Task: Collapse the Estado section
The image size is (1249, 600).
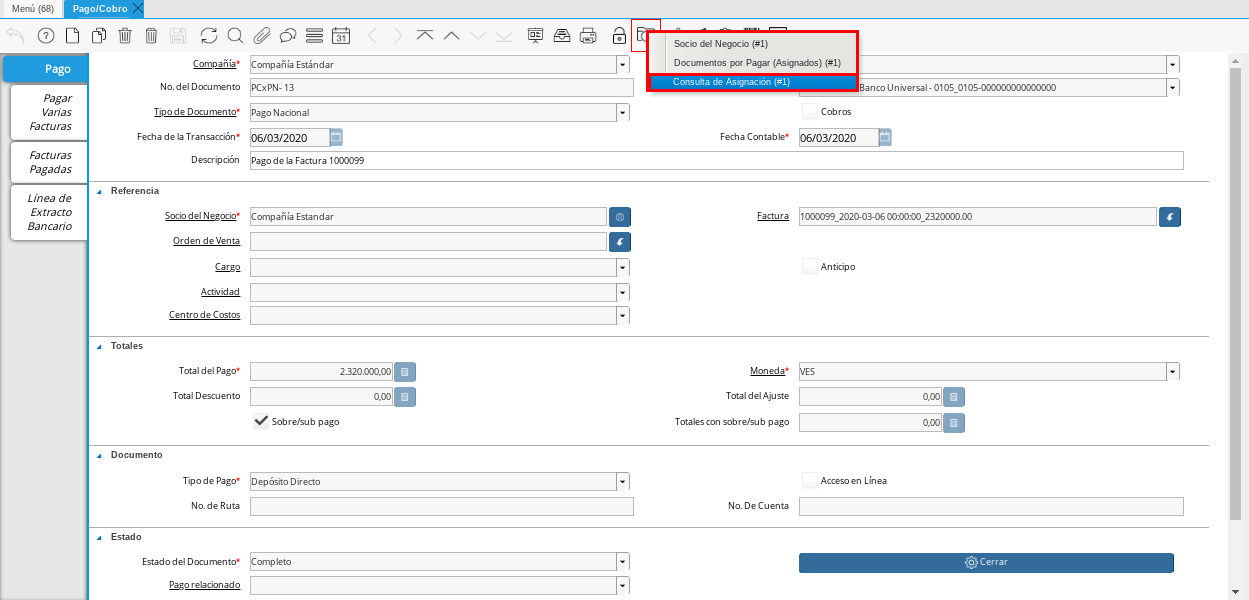Action: (99, 537)
